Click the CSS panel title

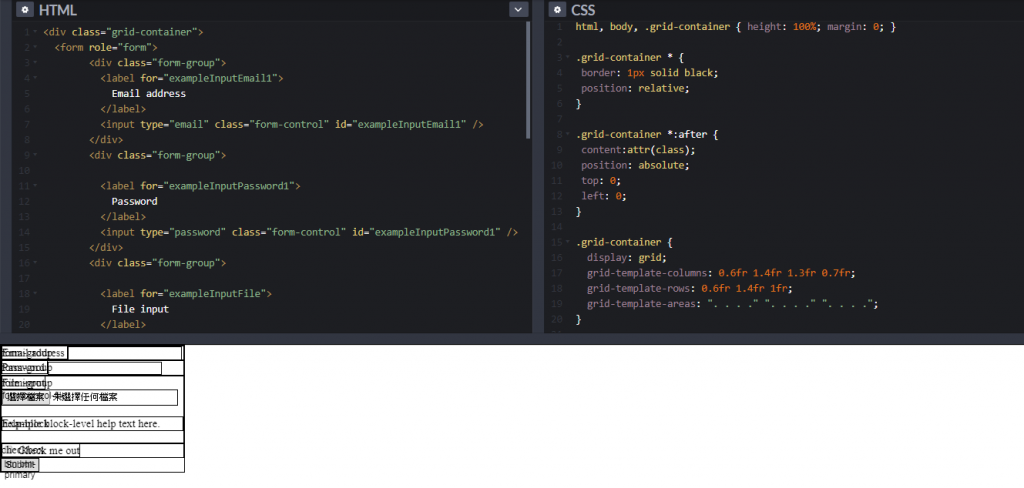[x=583, y=10]
